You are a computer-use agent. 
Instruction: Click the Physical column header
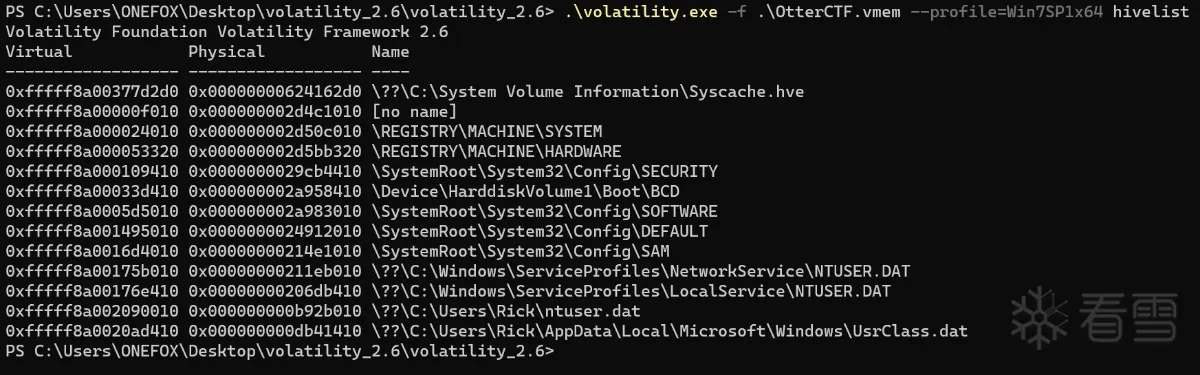click(225, 51)
